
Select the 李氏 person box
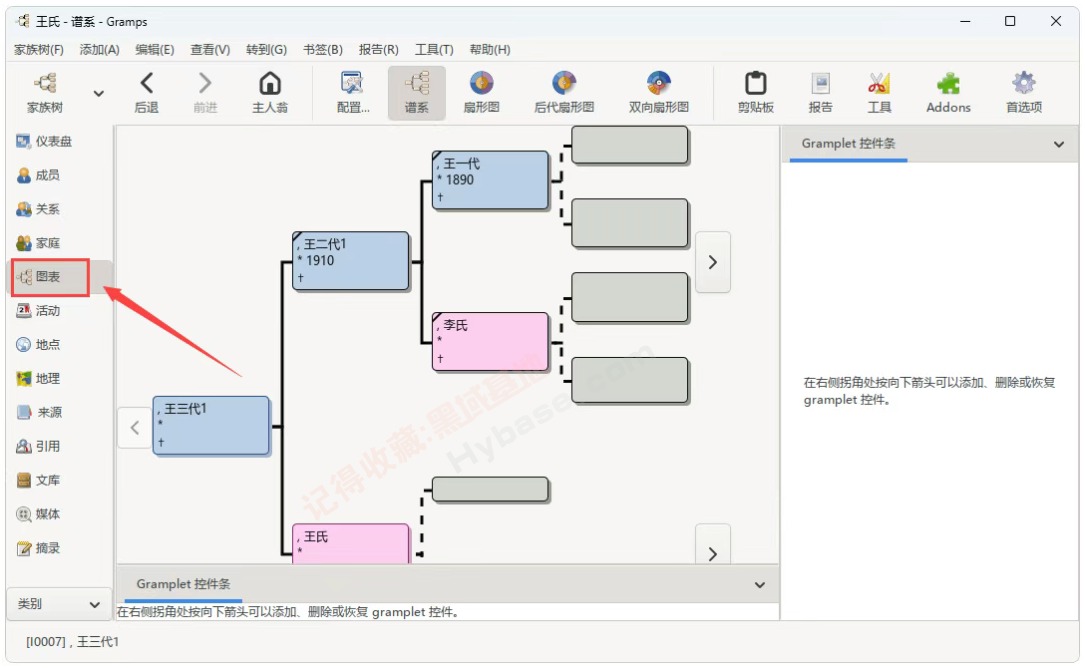coord(491,342)
